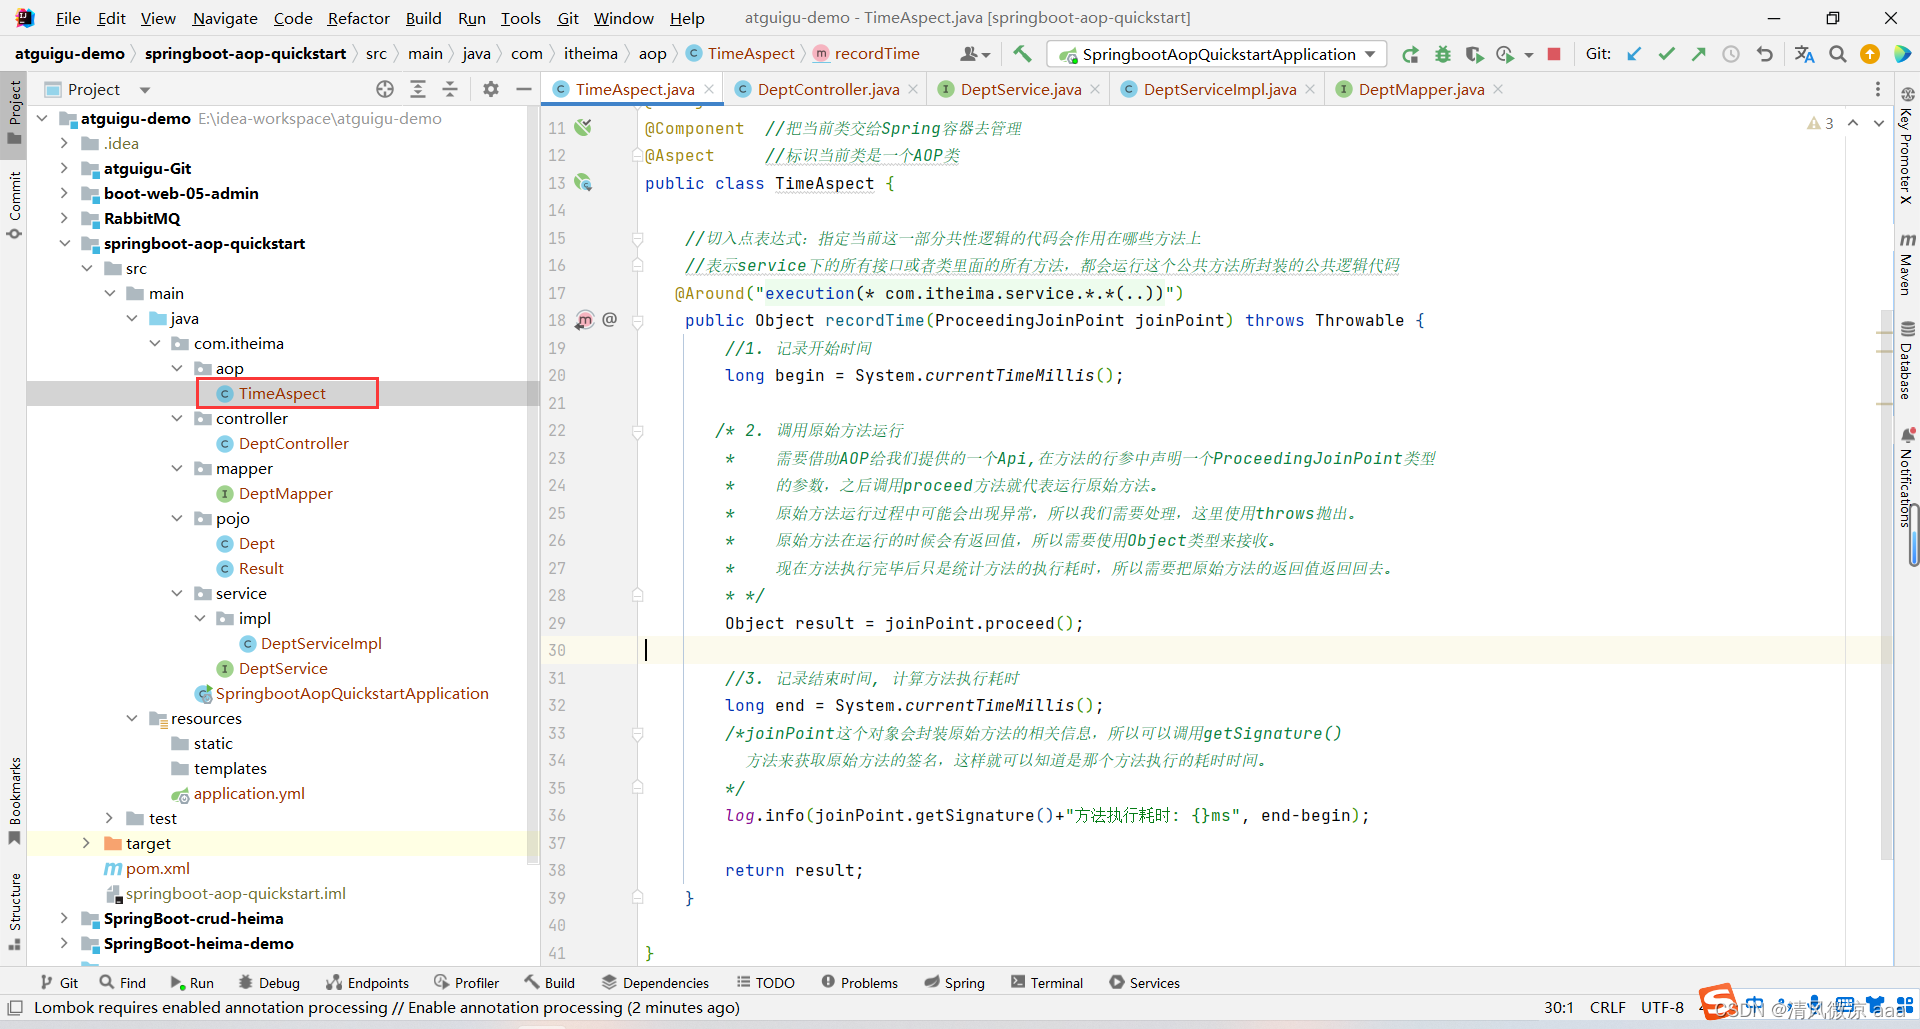1920x1029 pixels.
Task: Collapse the springboot-aop-quickstart module
Action: click(x=65, y=243)
